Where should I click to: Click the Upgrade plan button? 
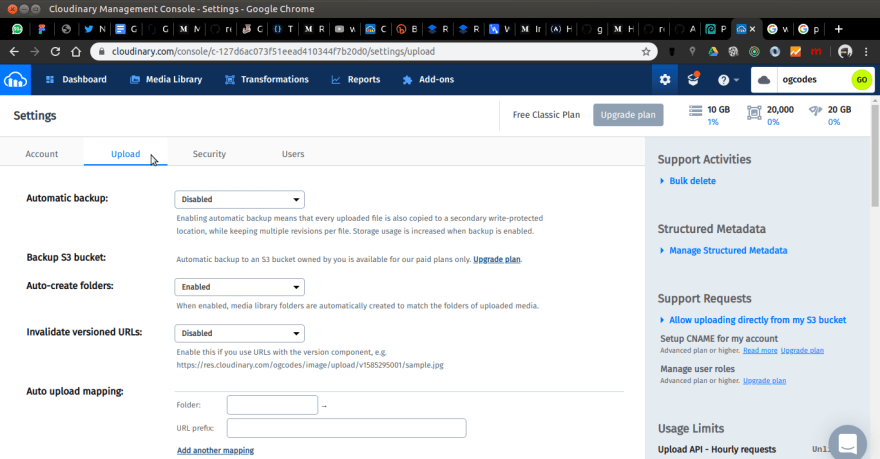pyautogui.click(x=628, y=115)
